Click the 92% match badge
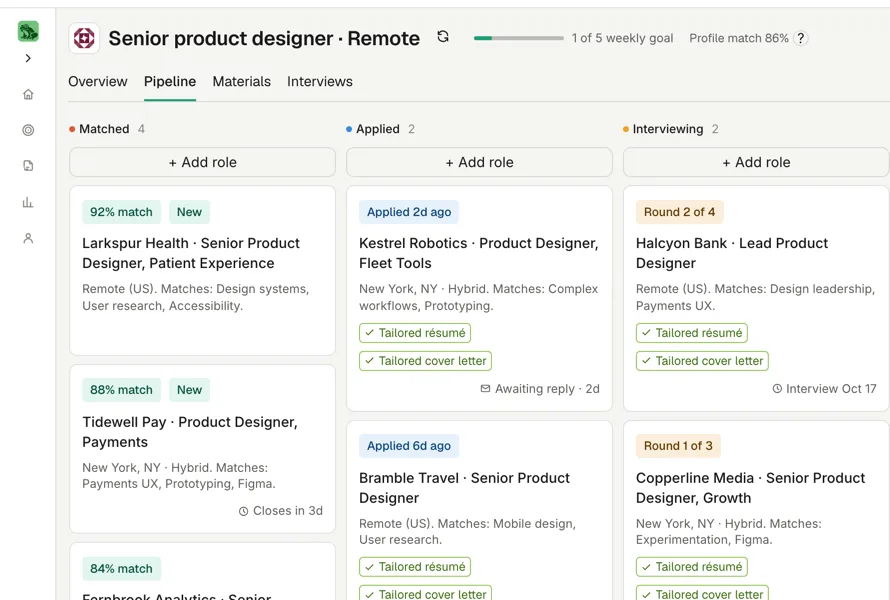 click(121, 212)
